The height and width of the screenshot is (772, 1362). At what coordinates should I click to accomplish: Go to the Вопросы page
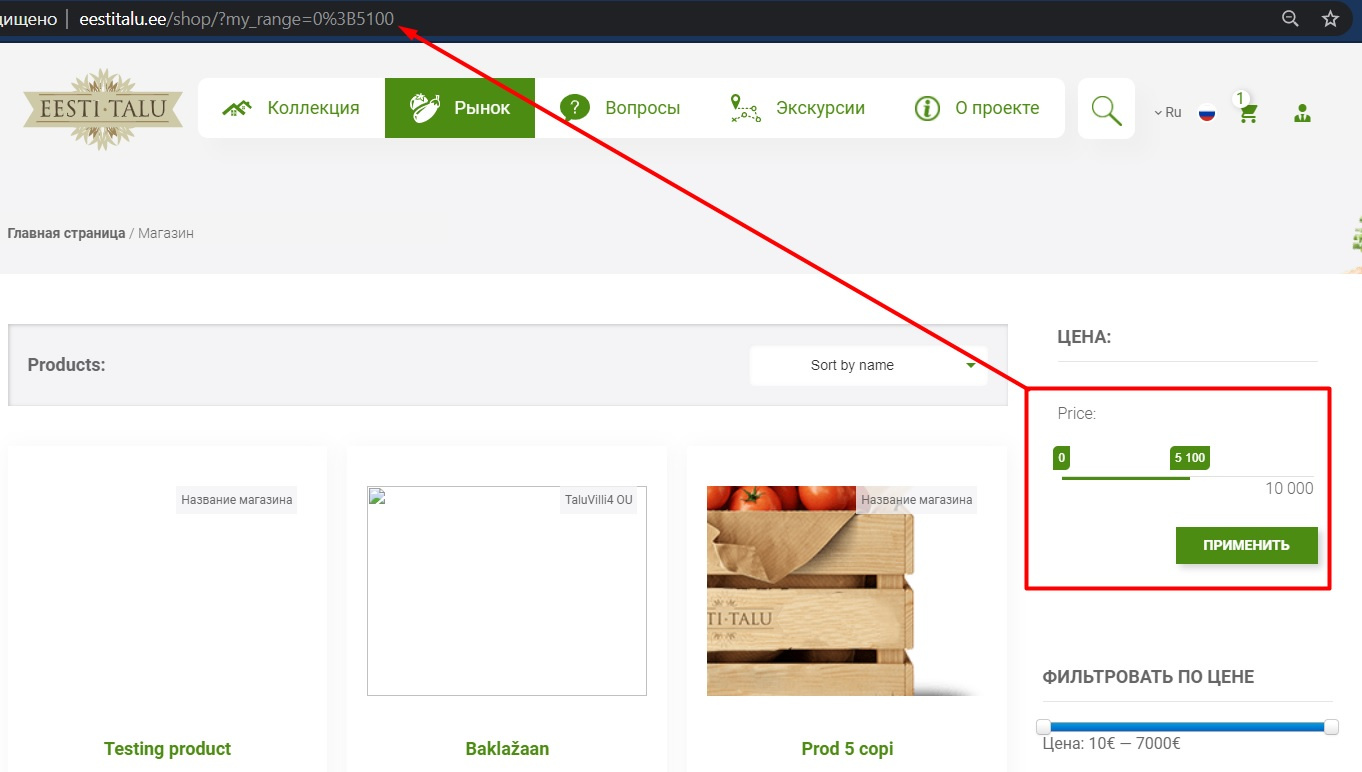click(620, 108)
